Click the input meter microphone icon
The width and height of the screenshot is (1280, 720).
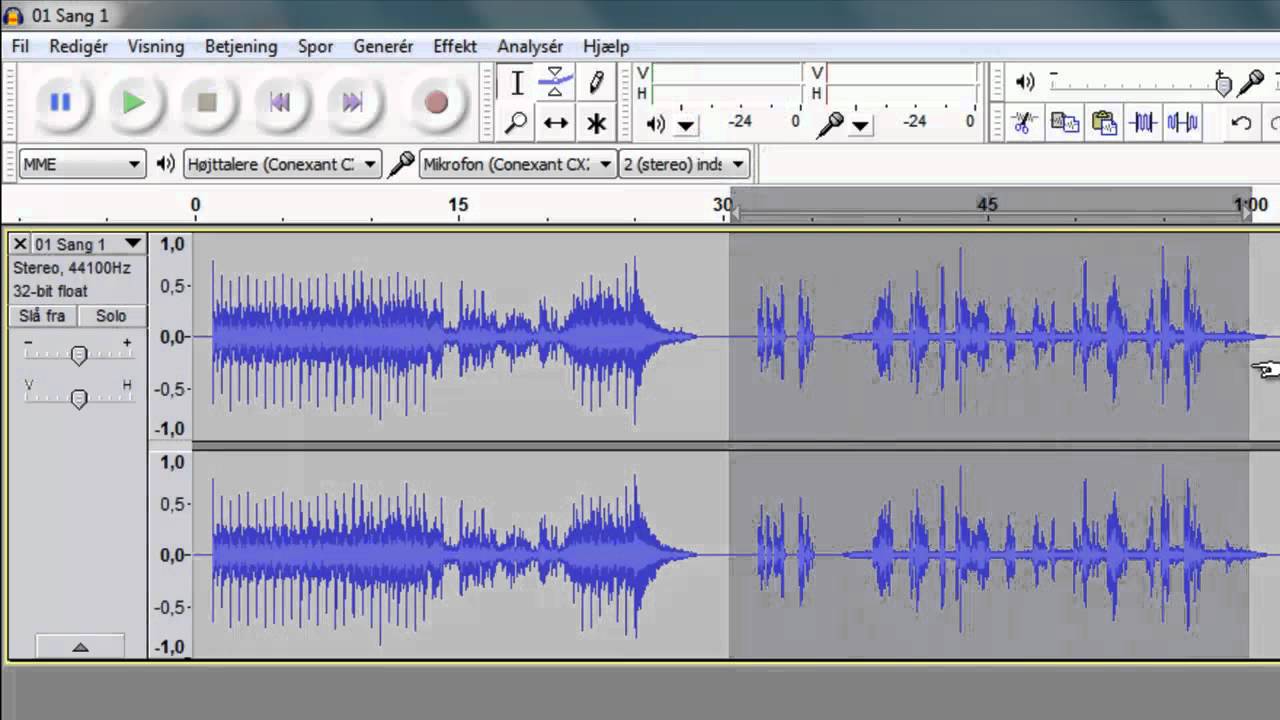click(x=829, y=123)
